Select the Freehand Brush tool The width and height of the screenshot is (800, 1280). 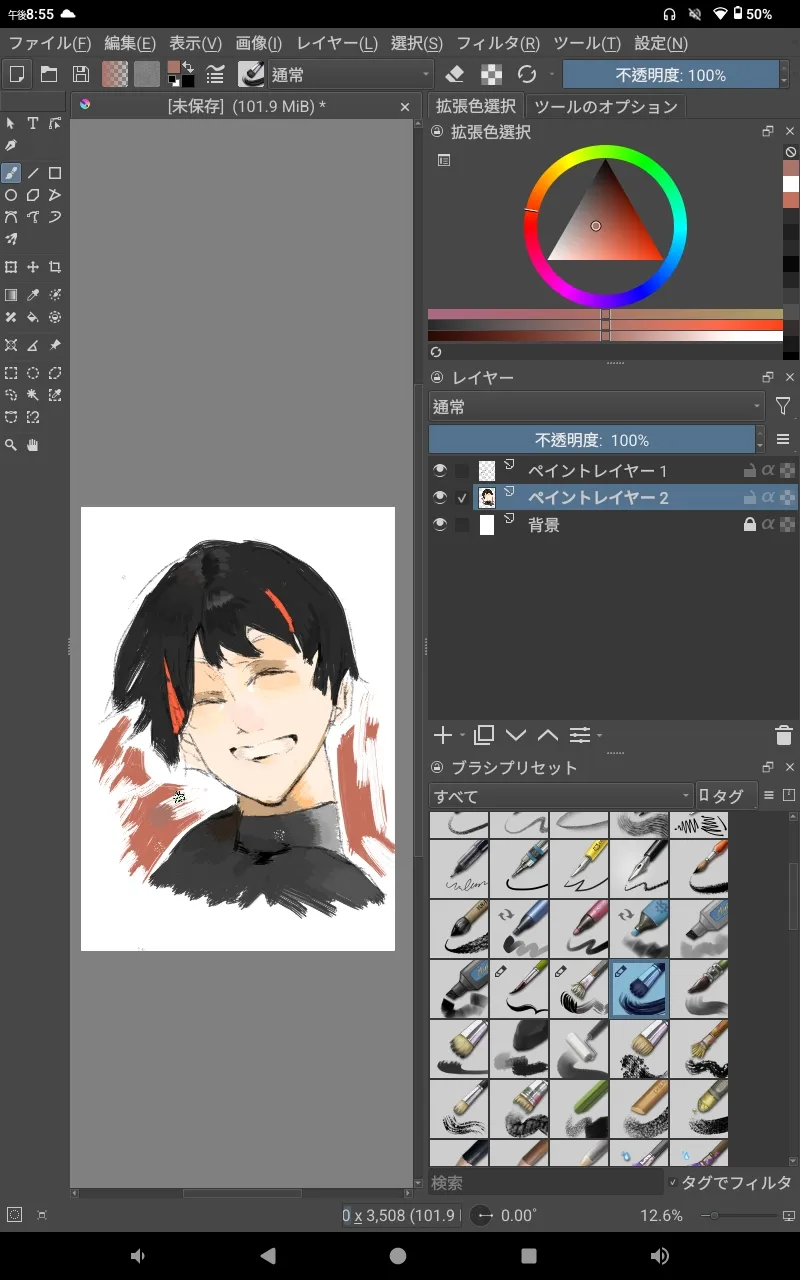point(11,173)
